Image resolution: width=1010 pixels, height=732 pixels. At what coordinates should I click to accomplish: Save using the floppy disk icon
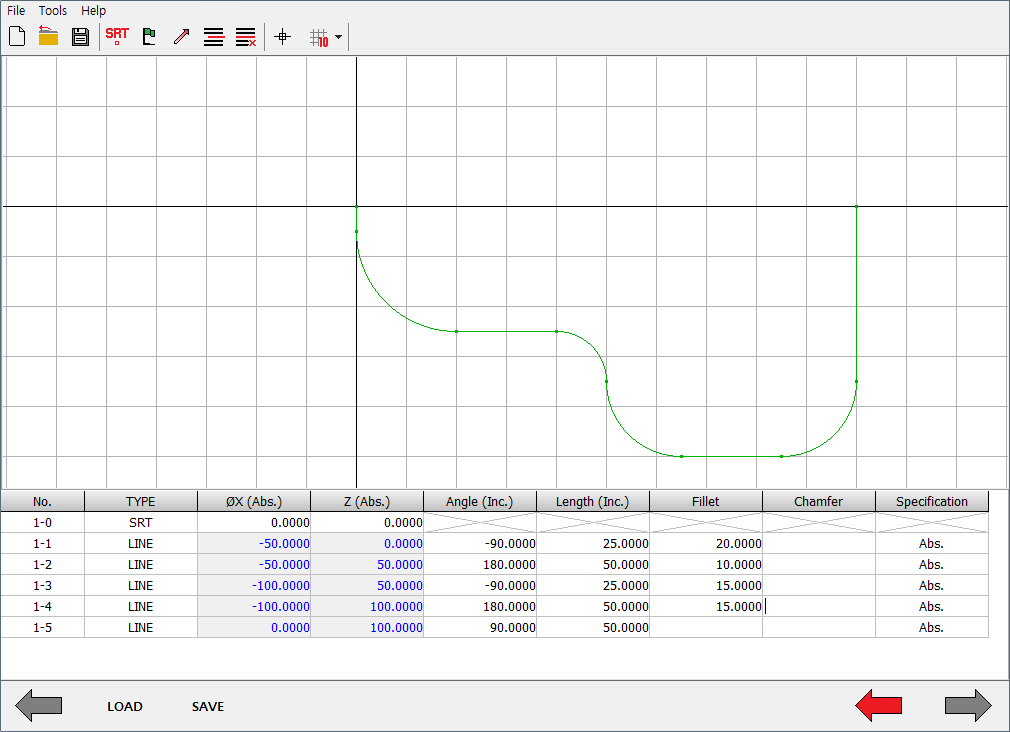pos(80,37)
